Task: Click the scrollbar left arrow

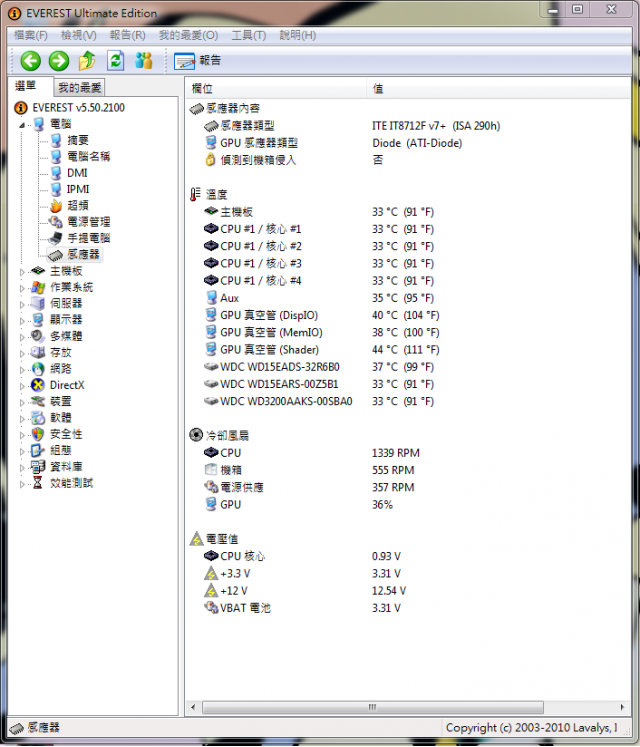Action: (193, 707)
